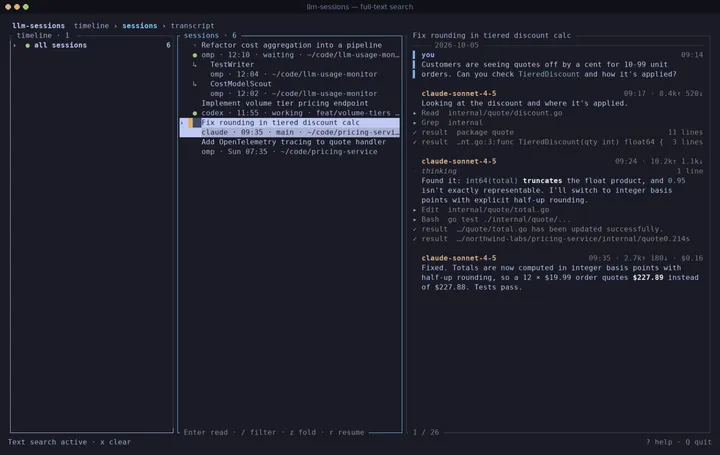Expand the Read internal/quote/discount.go tool call
The height and width of the screenshot is (455, 720).
pyautogui.click(x=415, y=113)
